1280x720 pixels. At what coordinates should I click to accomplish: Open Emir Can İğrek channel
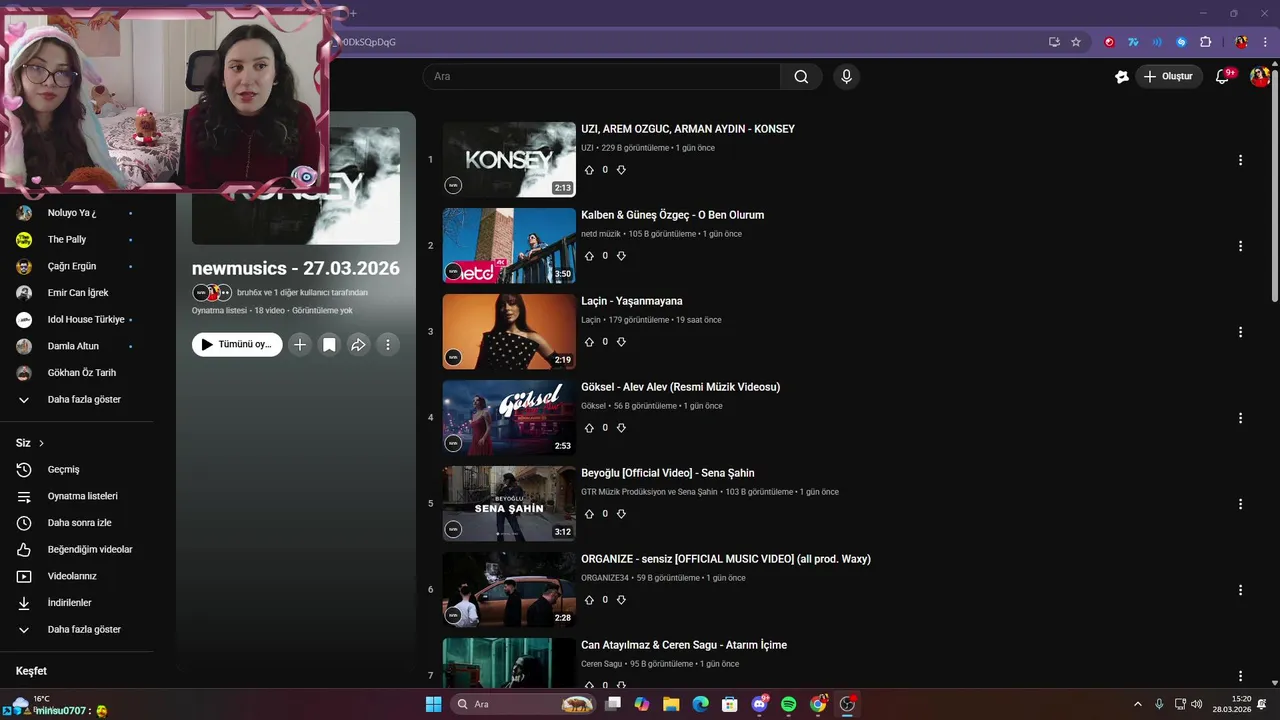click(76, 293)
